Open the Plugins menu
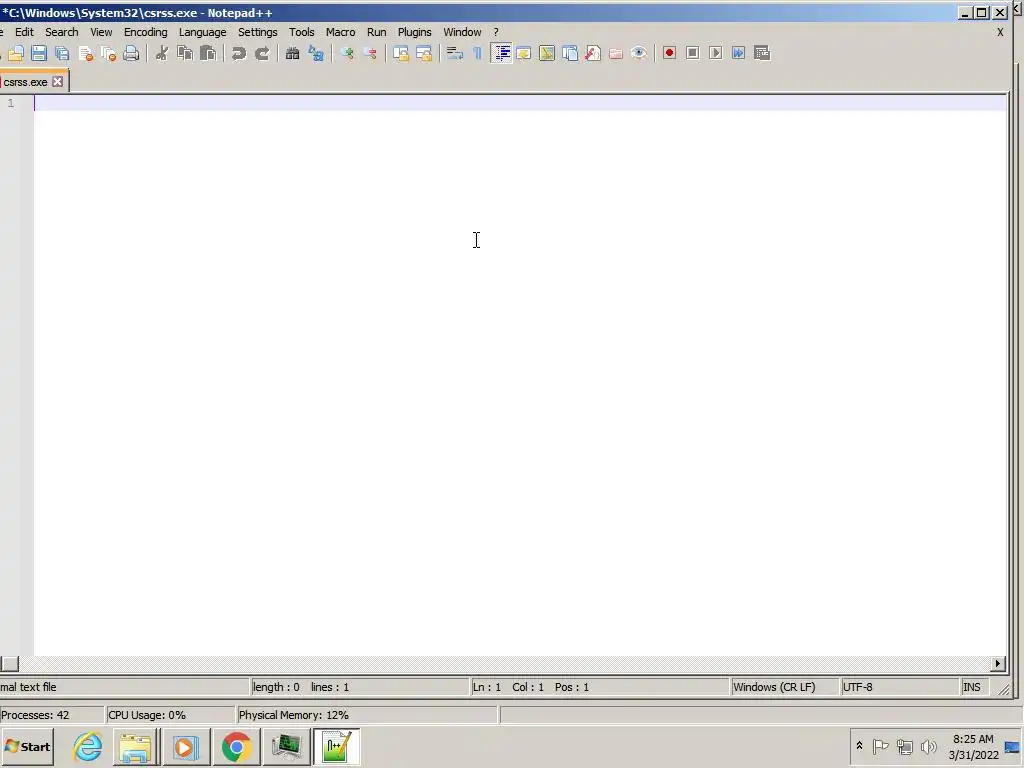The width and height of the screenshot is (1024, 768). pyautogui.click(x=415, y=32)
